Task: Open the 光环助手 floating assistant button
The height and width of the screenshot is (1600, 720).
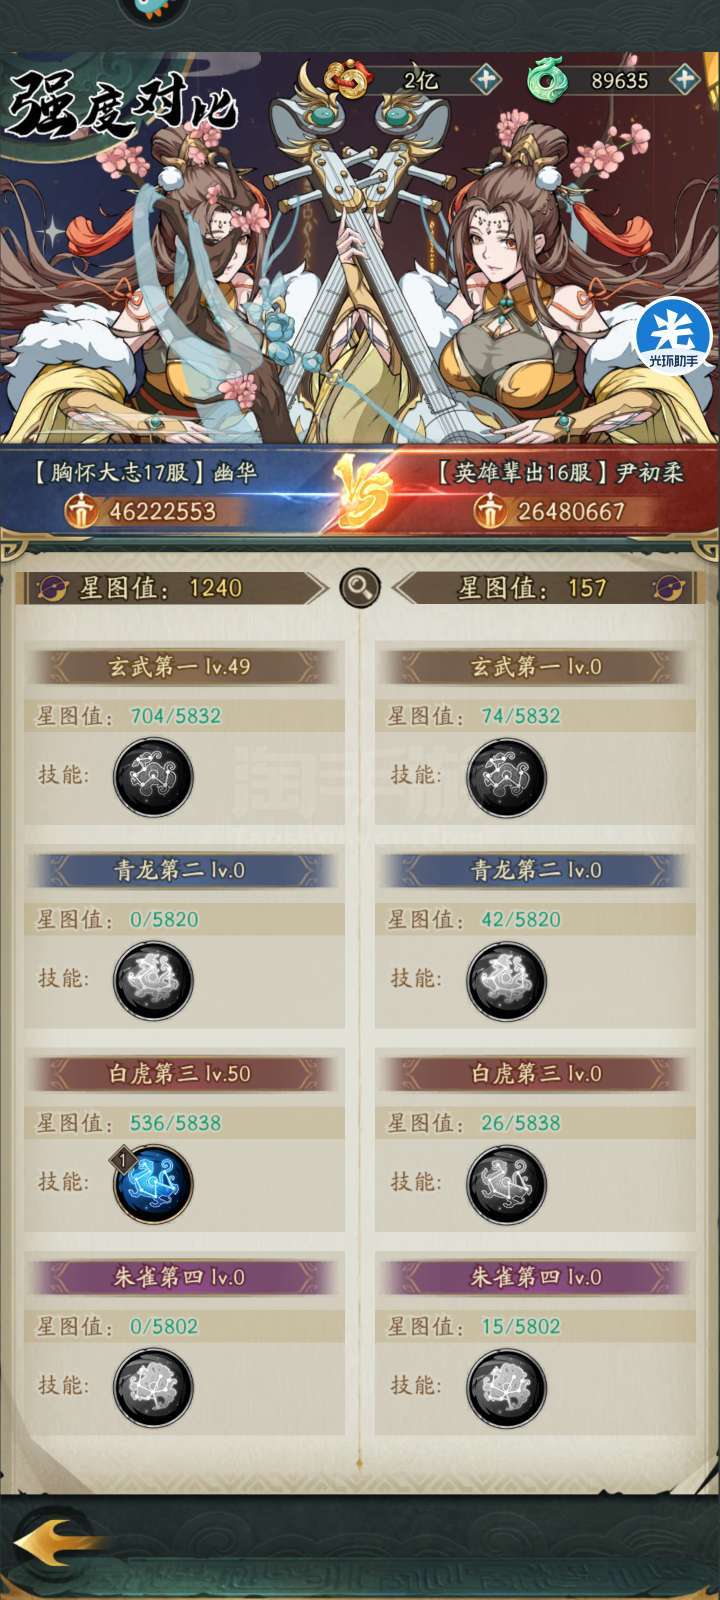Action: (x=673, y=336)
